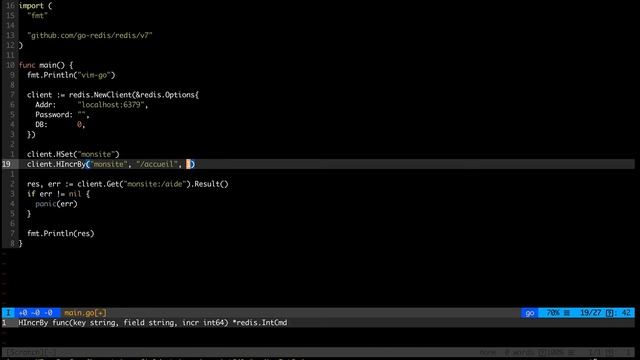Click the "Password:" field name
The height and width of the screenshot is (360, 640).
click(54, 115)
